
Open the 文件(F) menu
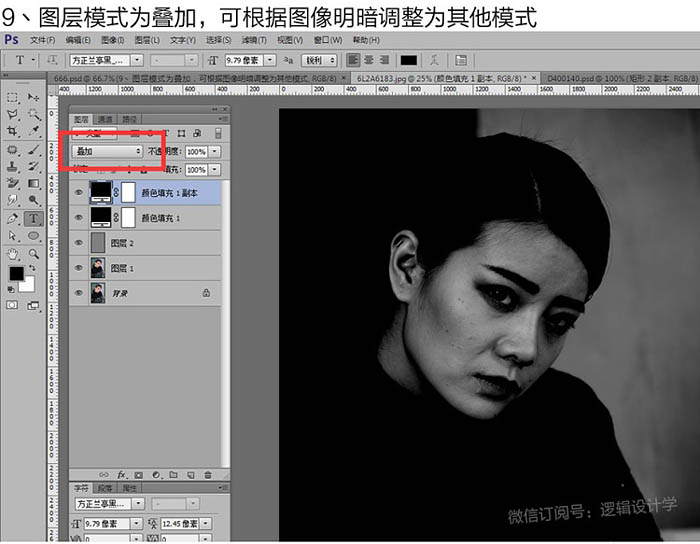tap(42, 40)
